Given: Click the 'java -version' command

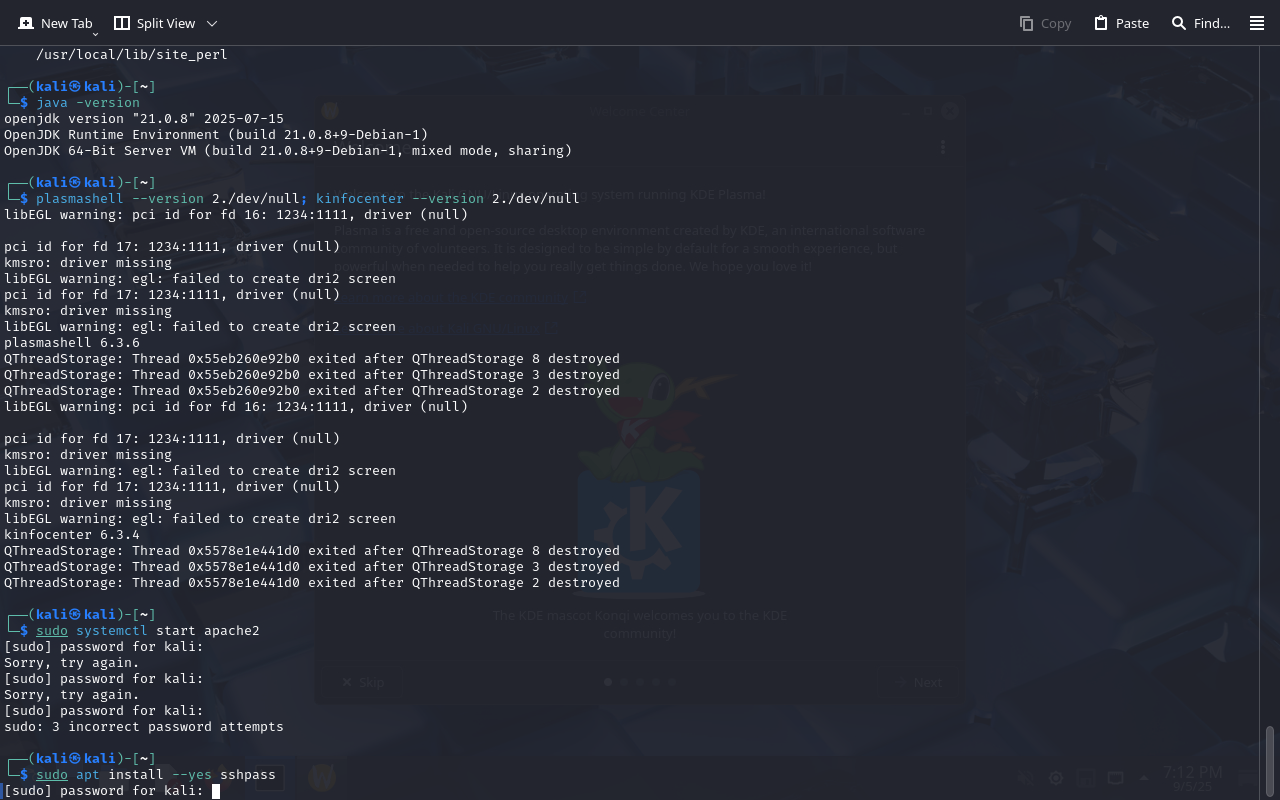Looking at the screenshot, I should (x=88, y=103).
